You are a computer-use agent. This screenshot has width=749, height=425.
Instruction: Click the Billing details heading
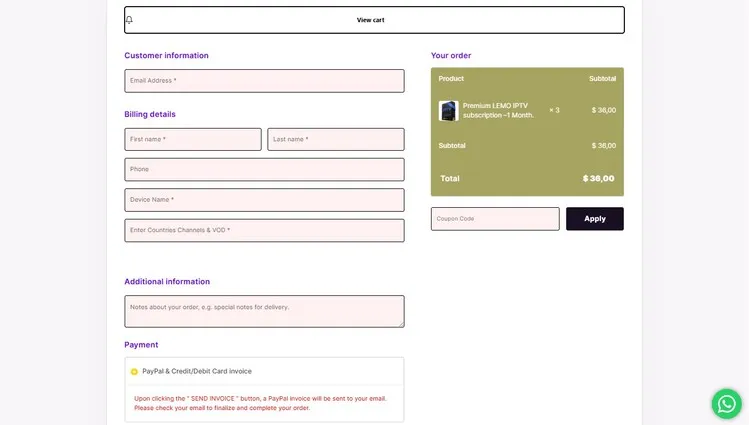tap(150, 114)
